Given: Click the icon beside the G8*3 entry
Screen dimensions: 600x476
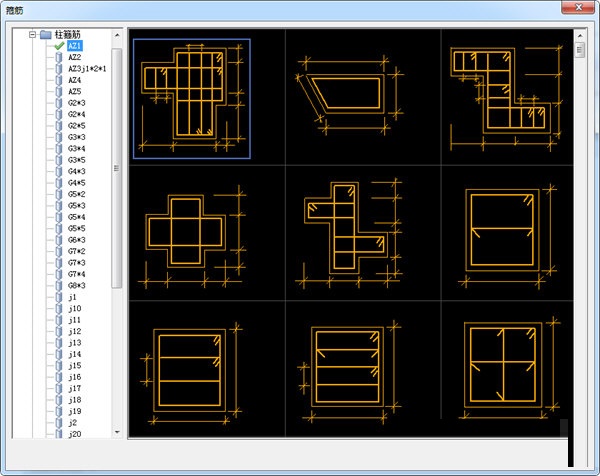Looking at the screenshot, I should click(x=59, y=286).
